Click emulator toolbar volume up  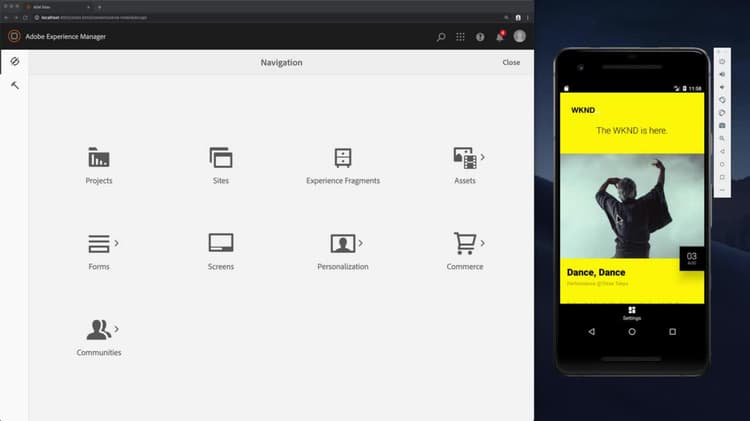tap(722, 74)
